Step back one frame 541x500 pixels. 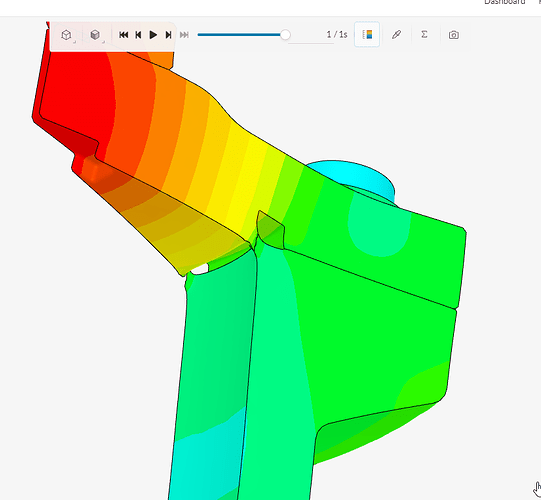[138, 35]
